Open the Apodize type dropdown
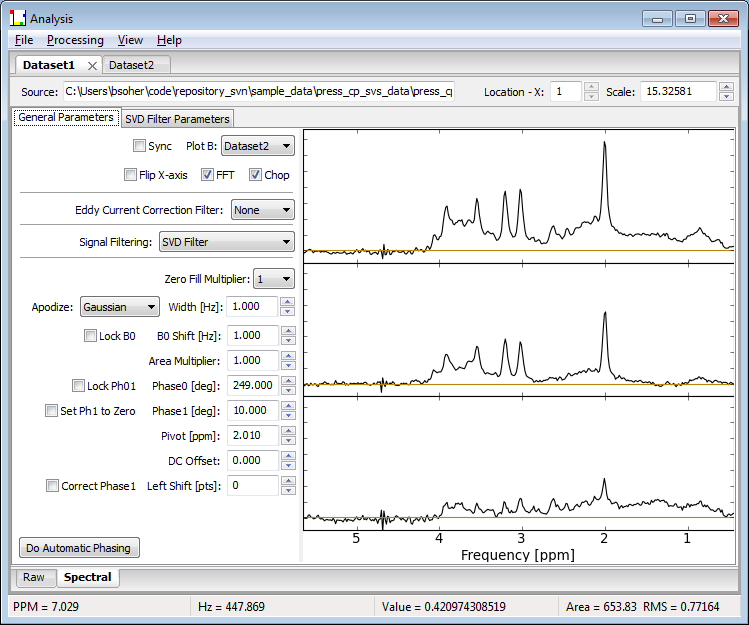749x625 pixels. (119, 307)
